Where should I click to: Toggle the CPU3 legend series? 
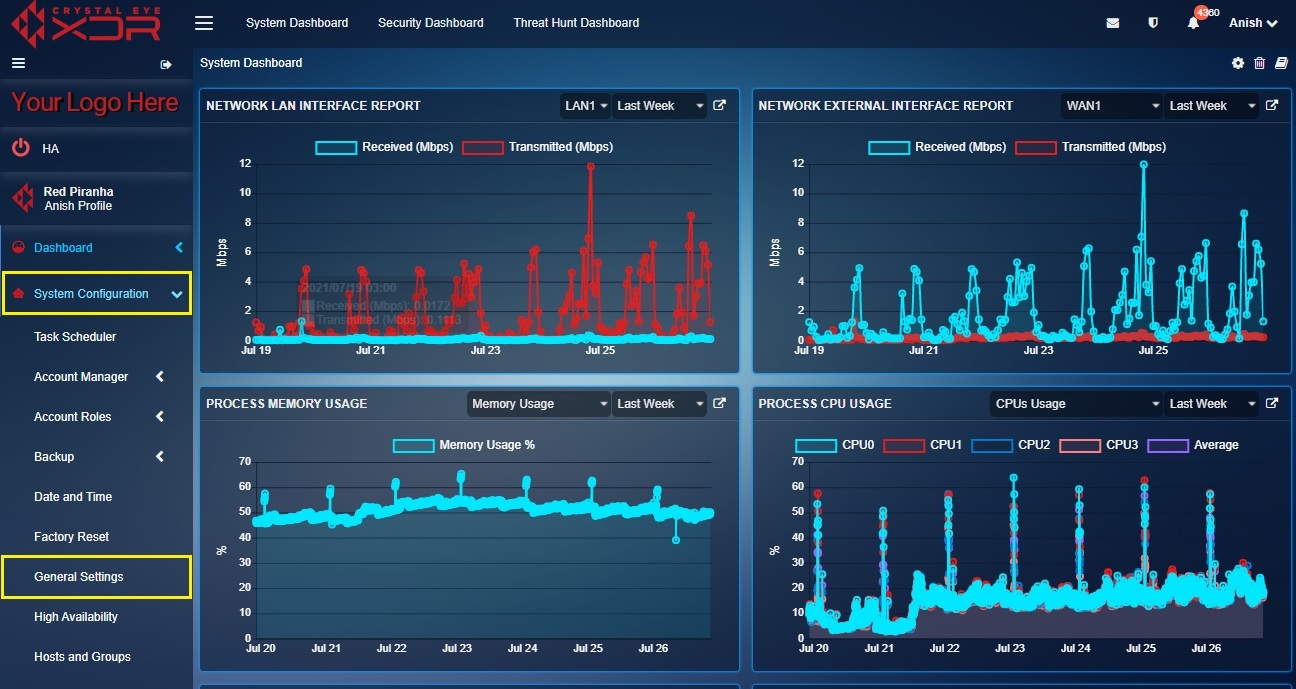tap(1098, 445)
